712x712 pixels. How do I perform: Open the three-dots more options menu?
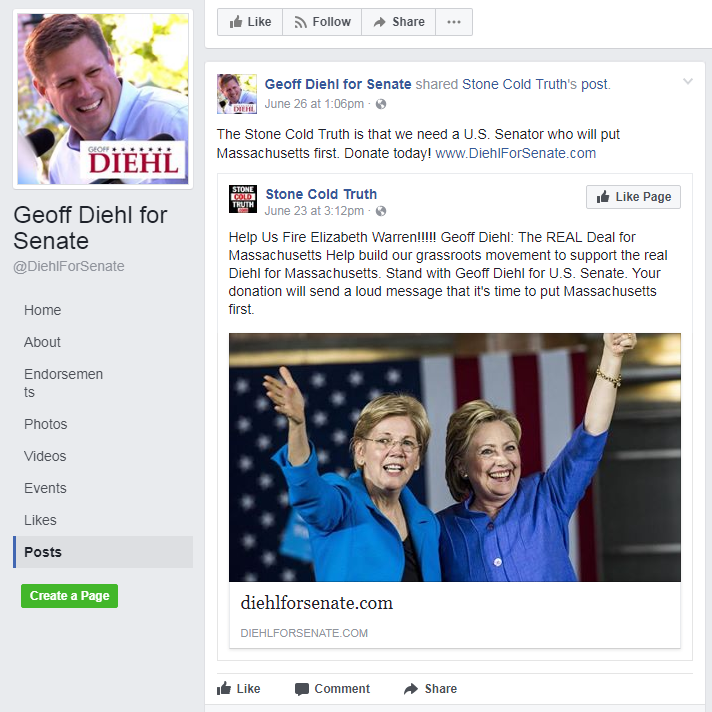click(x=454, y=22)
